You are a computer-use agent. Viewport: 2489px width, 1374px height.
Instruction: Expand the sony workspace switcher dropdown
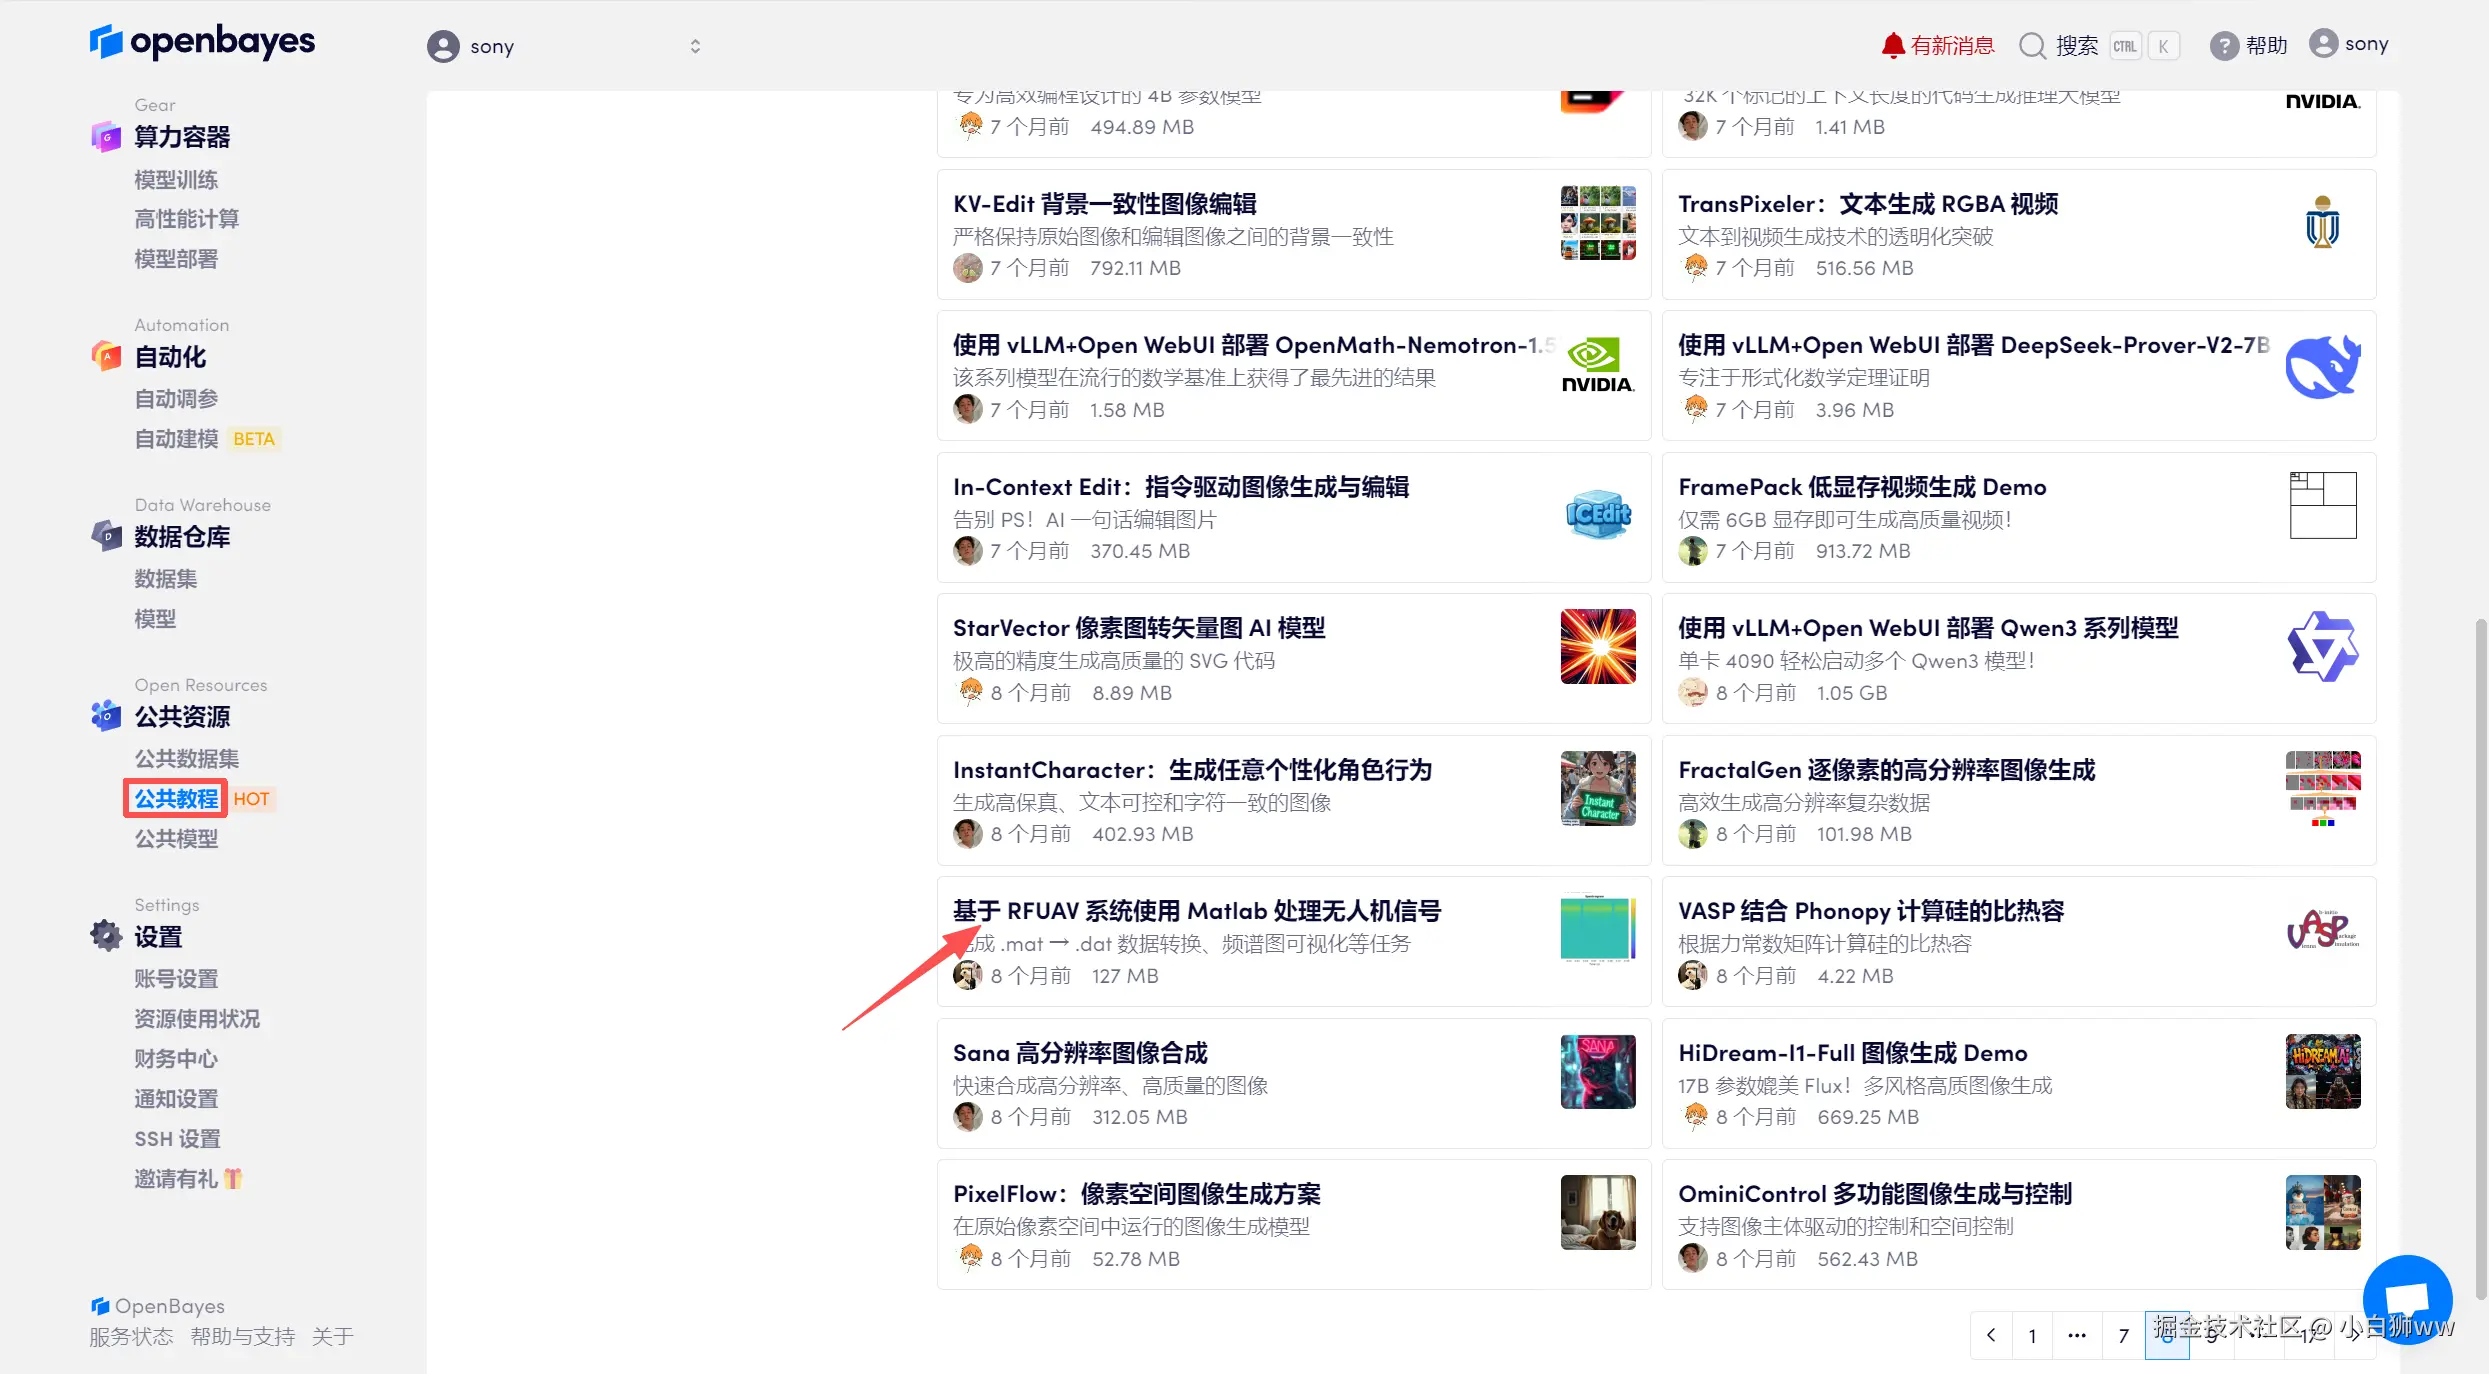pyautogui.click(x=695, y=46)
